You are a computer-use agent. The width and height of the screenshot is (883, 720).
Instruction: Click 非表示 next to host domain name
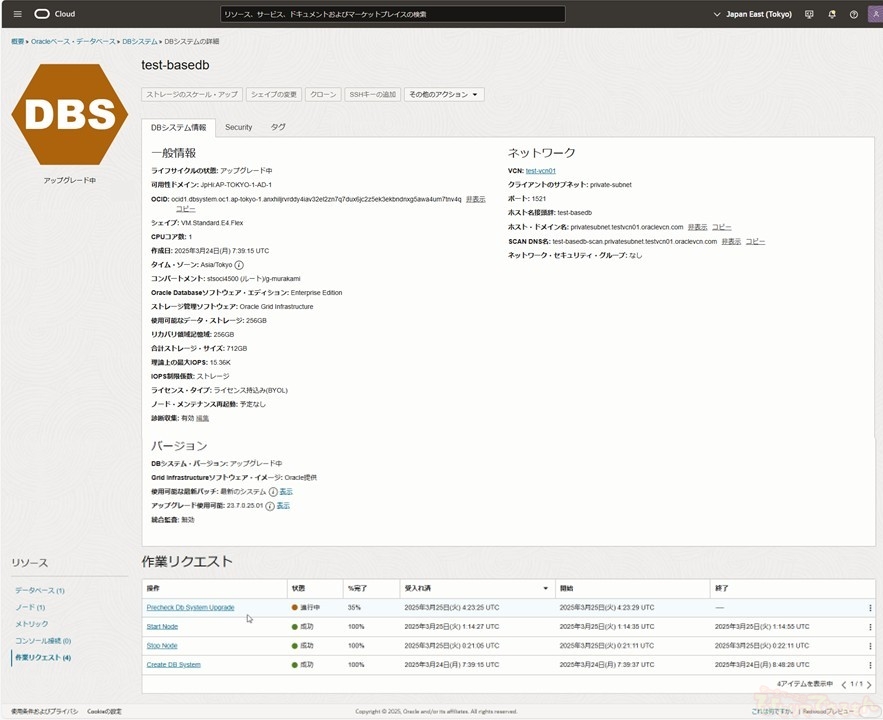(697, 227)
